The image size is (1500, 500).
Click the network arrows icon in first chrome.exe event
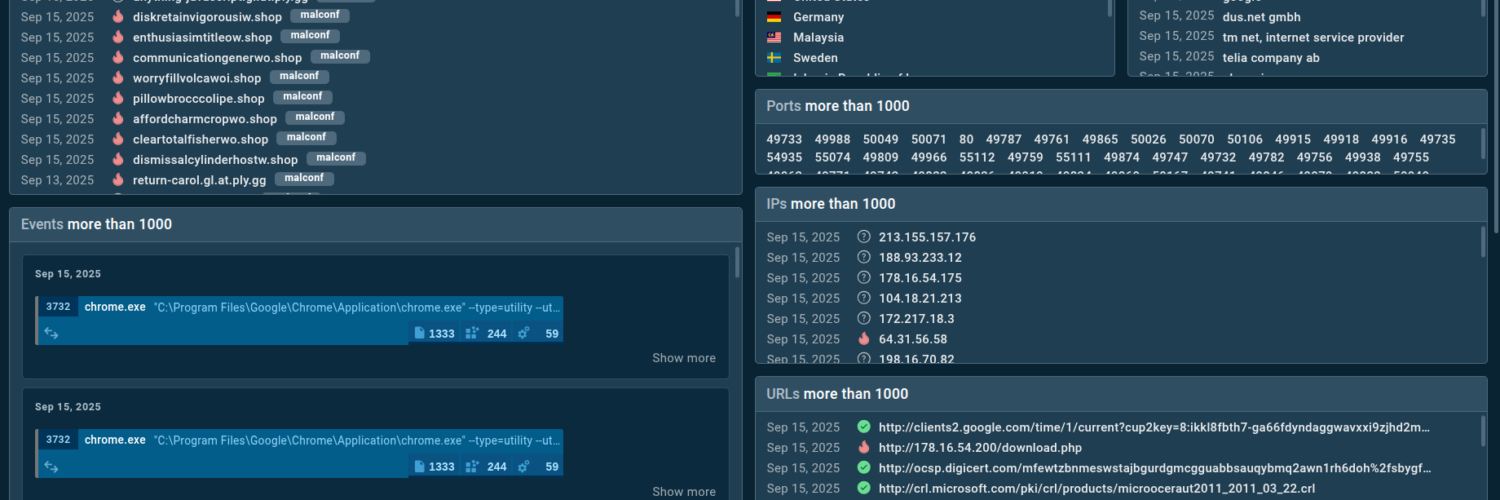[x=51, y=333]
